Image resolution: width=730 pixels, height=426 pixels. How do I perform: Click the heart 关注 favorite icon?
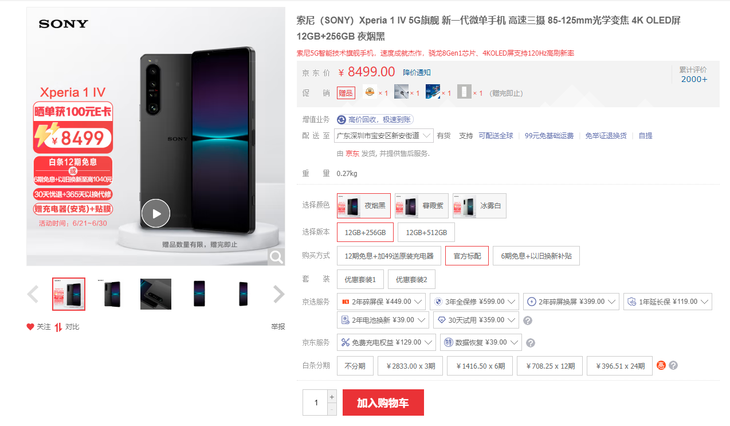pos(30,327)
